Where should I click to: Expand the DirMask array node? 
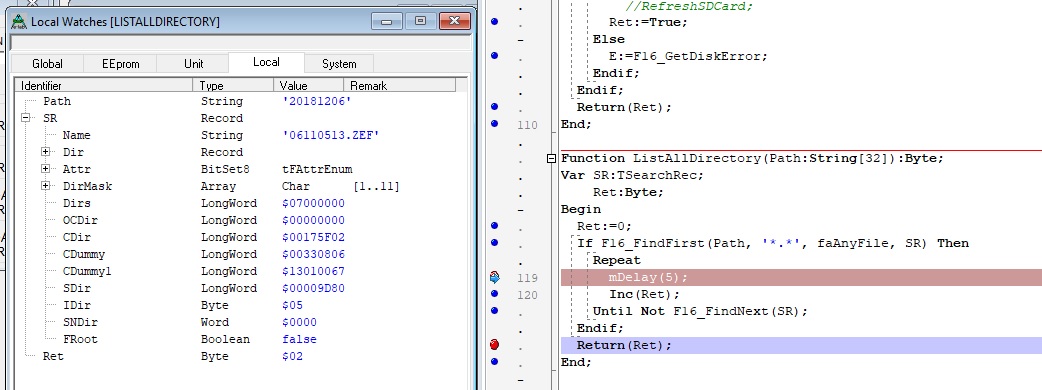point(45,186)
